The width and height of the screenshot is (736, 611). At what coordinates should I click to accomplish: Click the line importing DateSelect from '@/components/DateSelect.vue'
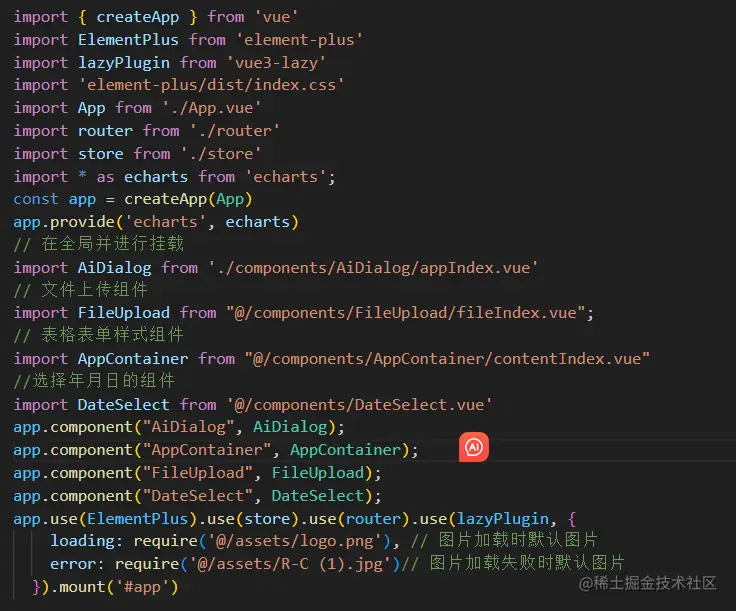point(253,405)
